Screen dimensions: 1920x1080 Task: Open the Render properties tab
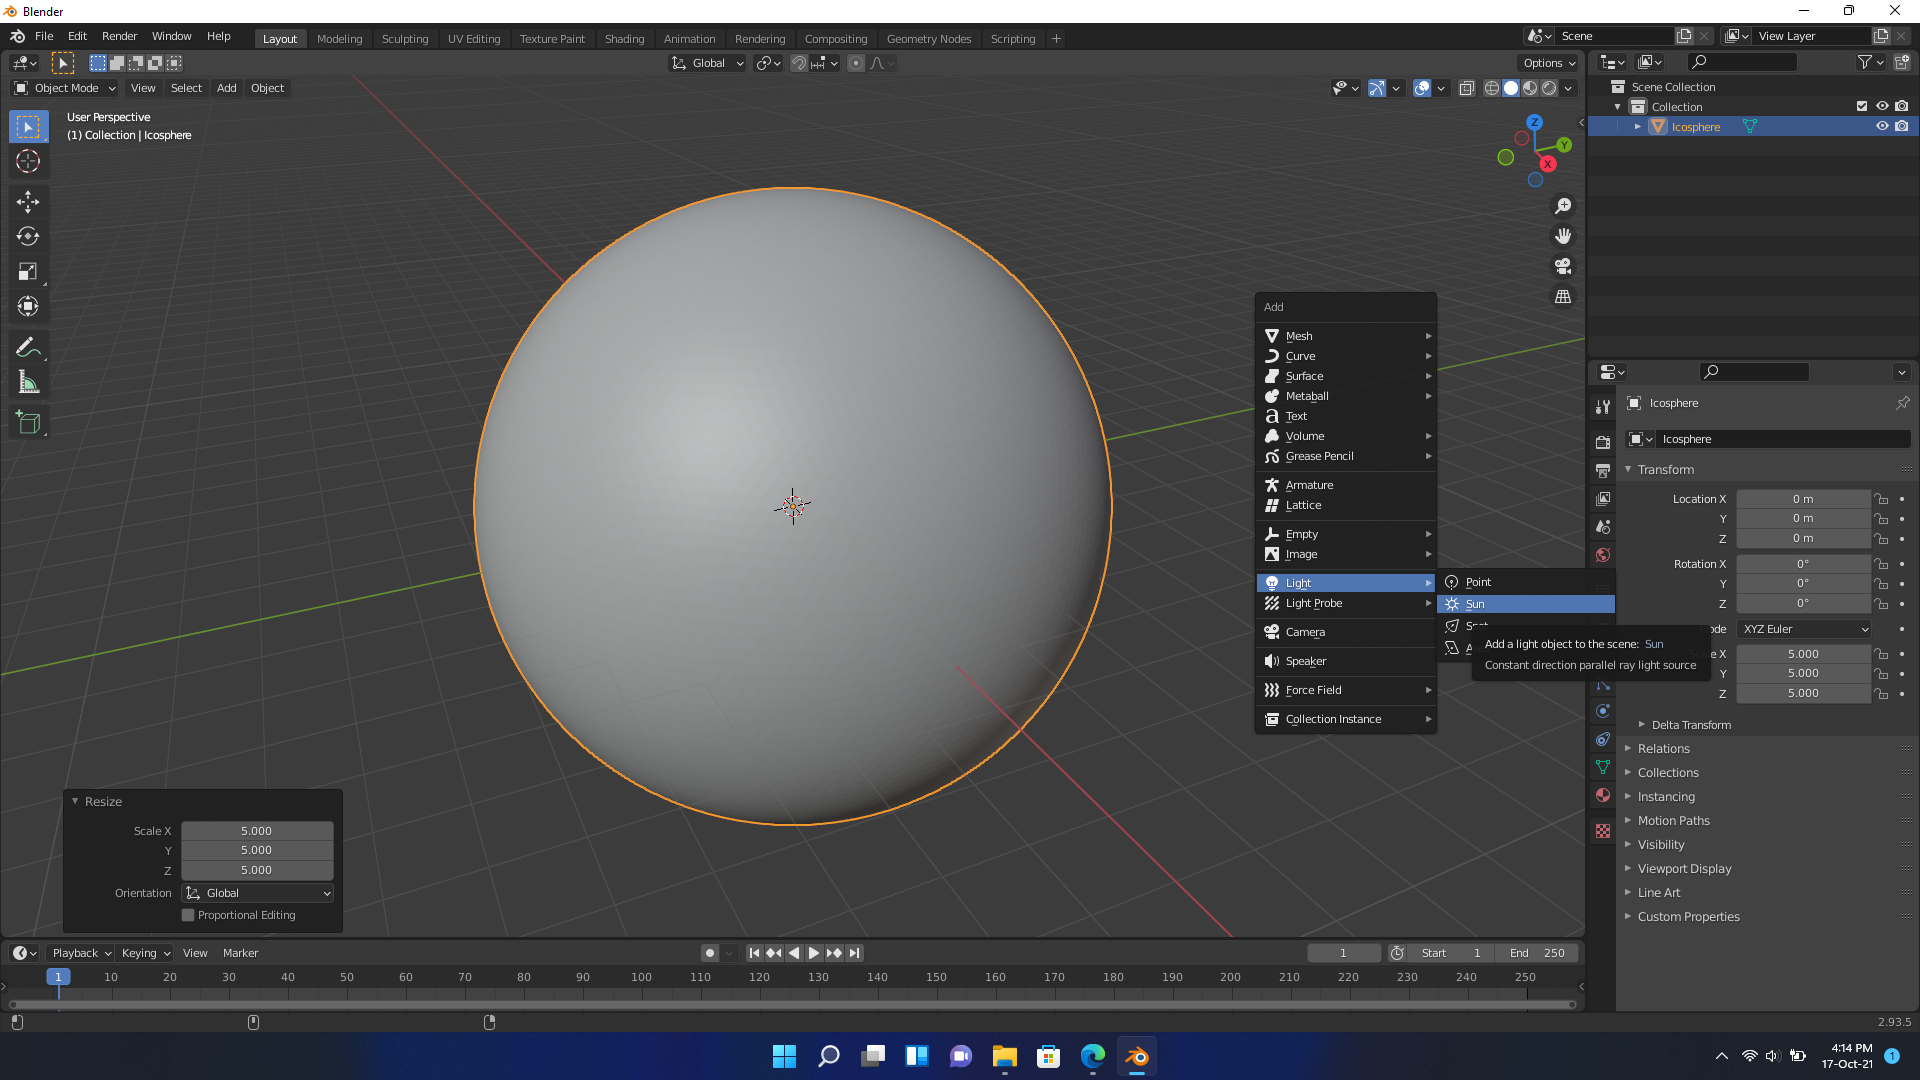coord(1603,442)
